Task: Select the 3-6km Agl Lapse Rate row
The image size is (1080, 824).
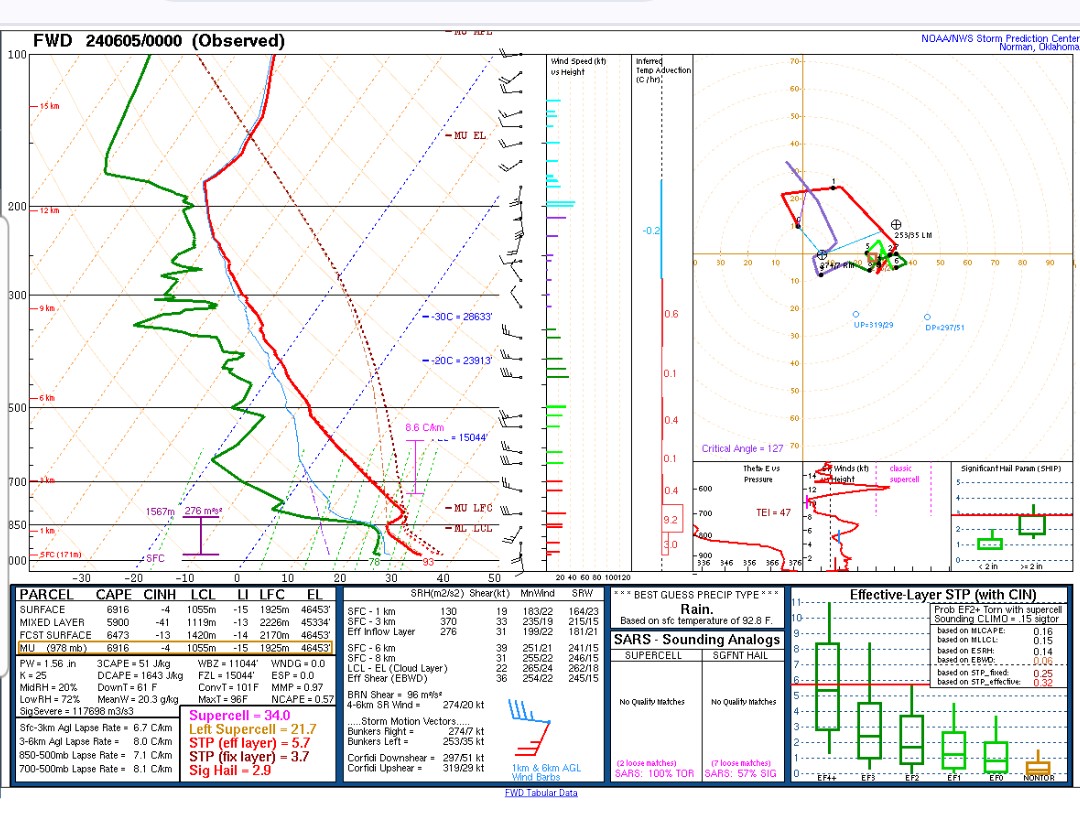Action: 96,741
